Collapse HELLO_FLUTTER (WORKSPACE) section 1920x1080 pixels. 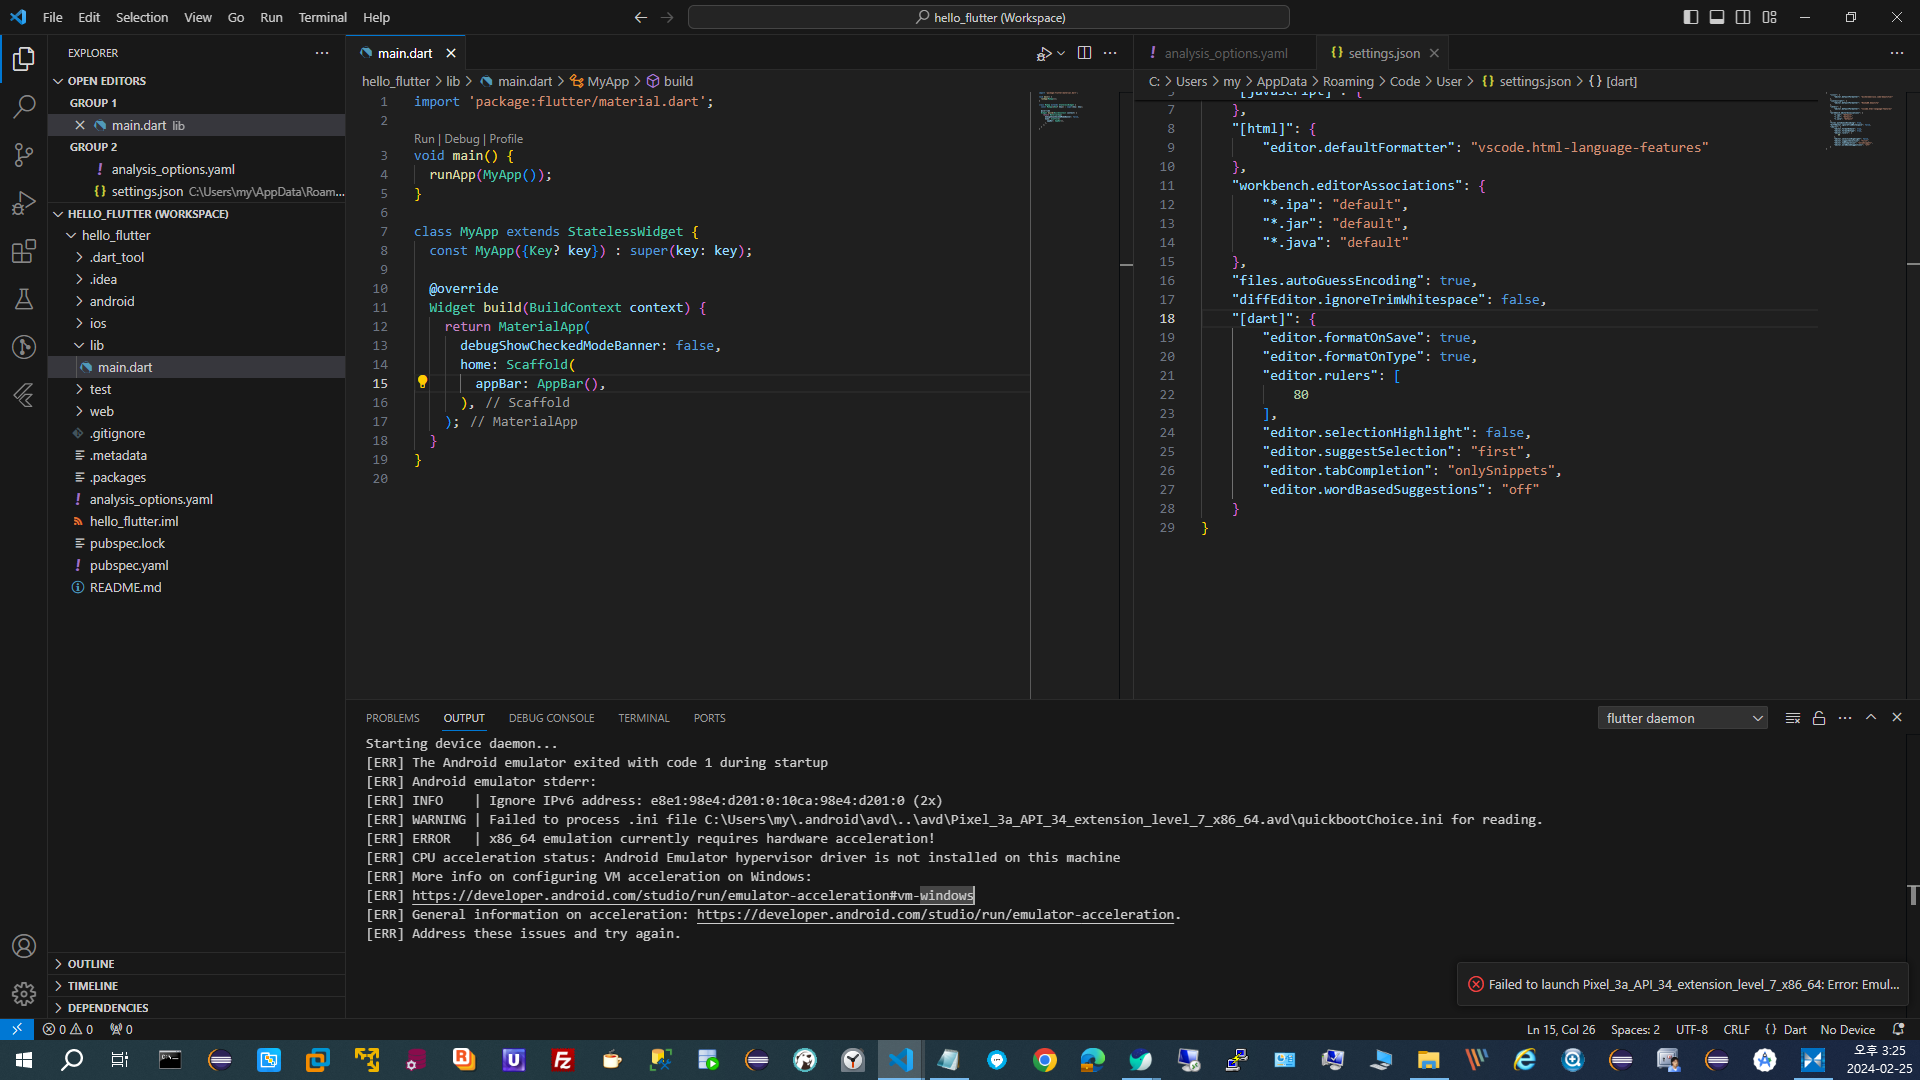pyautogui.click(x=196, y=214)
